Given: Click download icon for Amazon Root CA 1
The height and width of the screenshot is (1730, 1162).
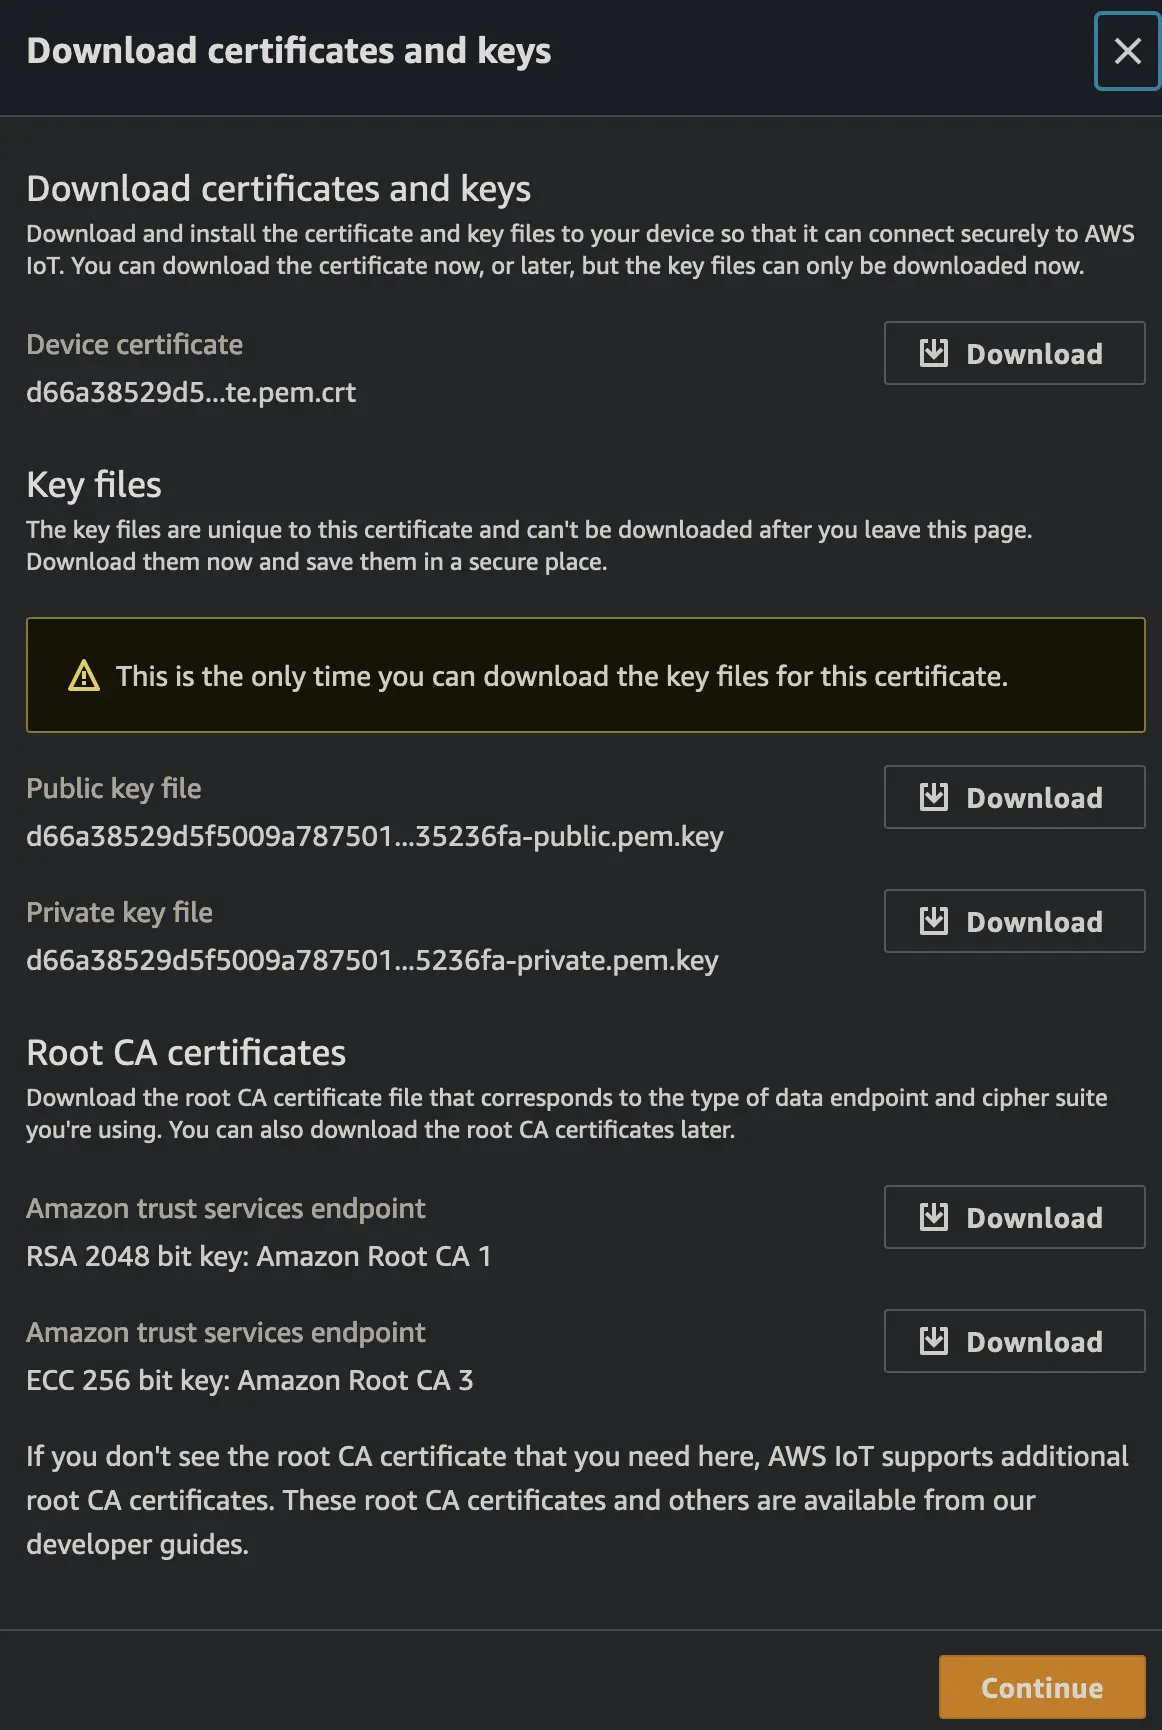Looking at the screenshot, I should click(x=933, y=1217).
